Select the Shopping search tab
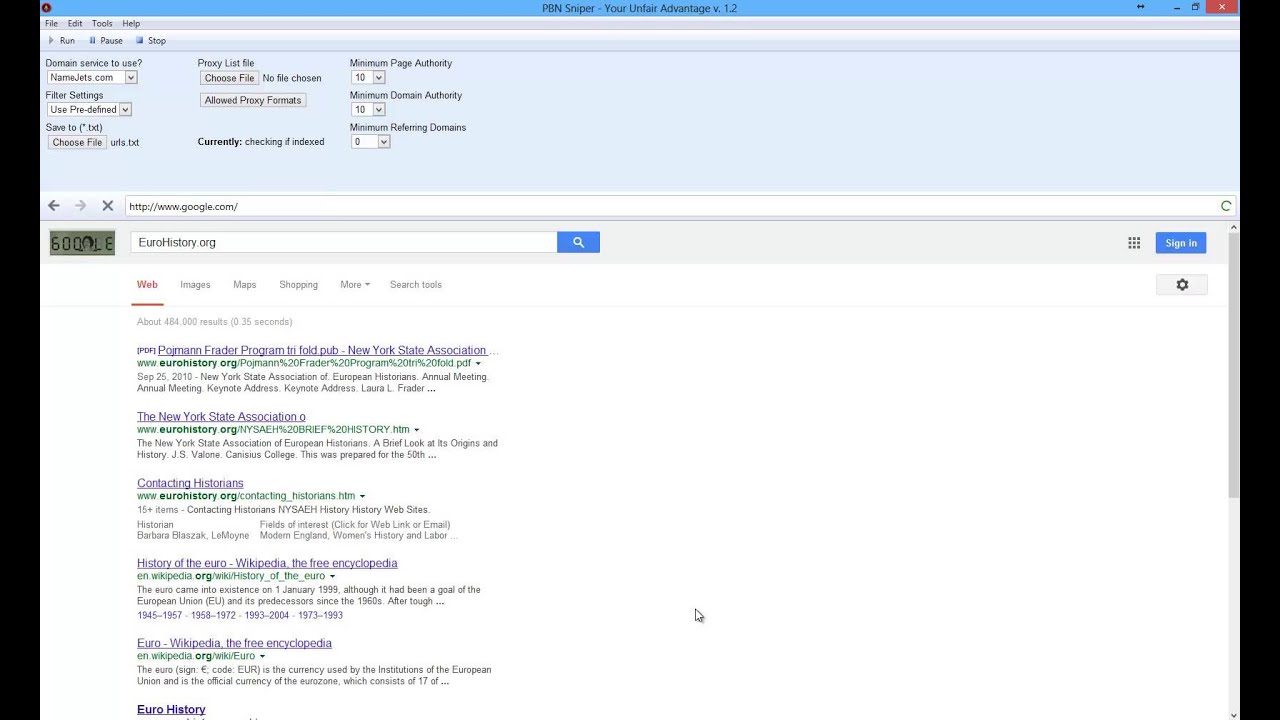Viewport: 1280px width, 720px height. pos(298,285)
